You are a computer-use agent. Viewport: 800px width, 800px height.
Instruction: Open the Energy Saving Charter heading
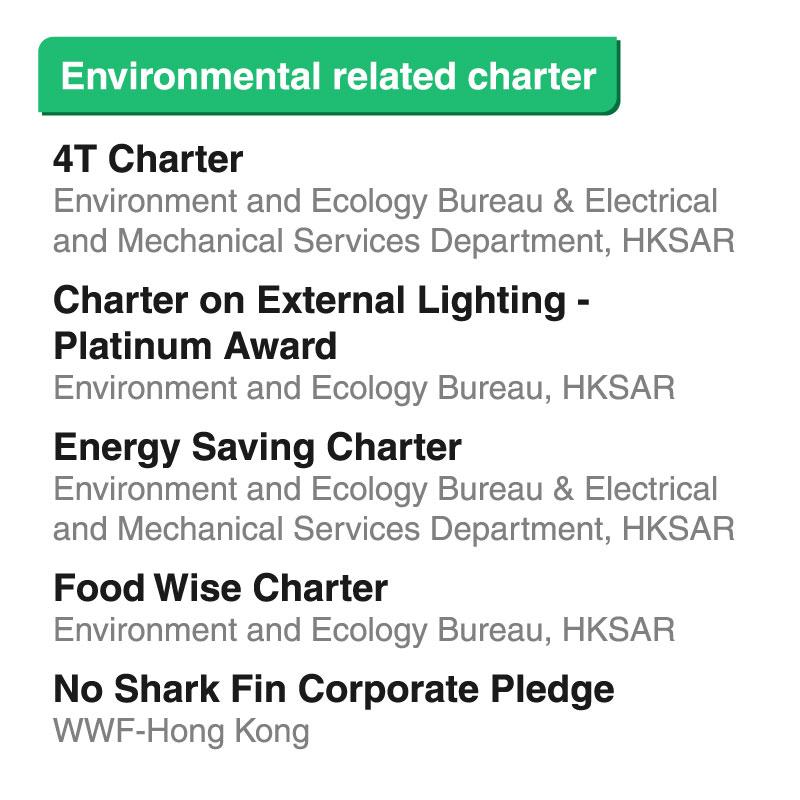(257, 448)
